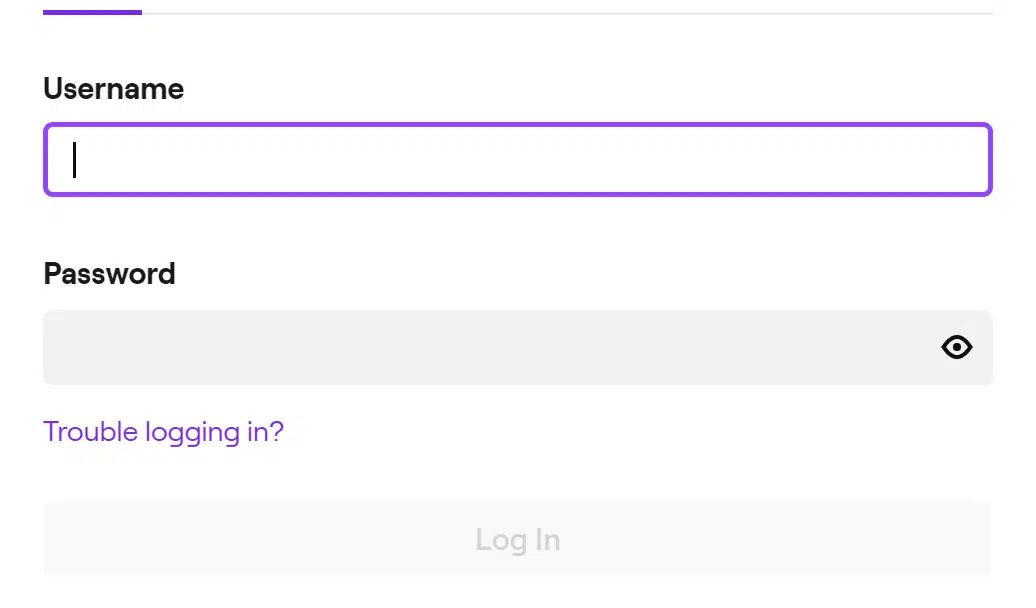Reveal typed password with eye icon
Screen dimensions: 1036x608
click(x=957, y=347)
